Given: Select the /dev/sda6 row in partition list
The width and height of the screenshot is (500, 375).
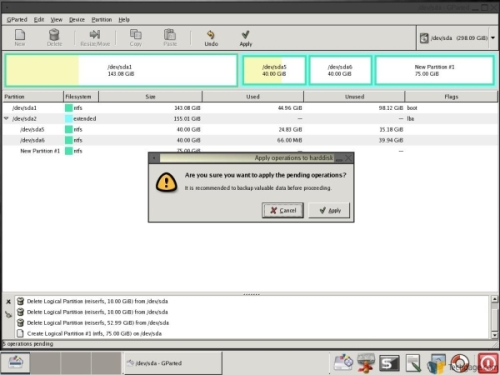Looking at the screenshot, I should click(250, 140).
